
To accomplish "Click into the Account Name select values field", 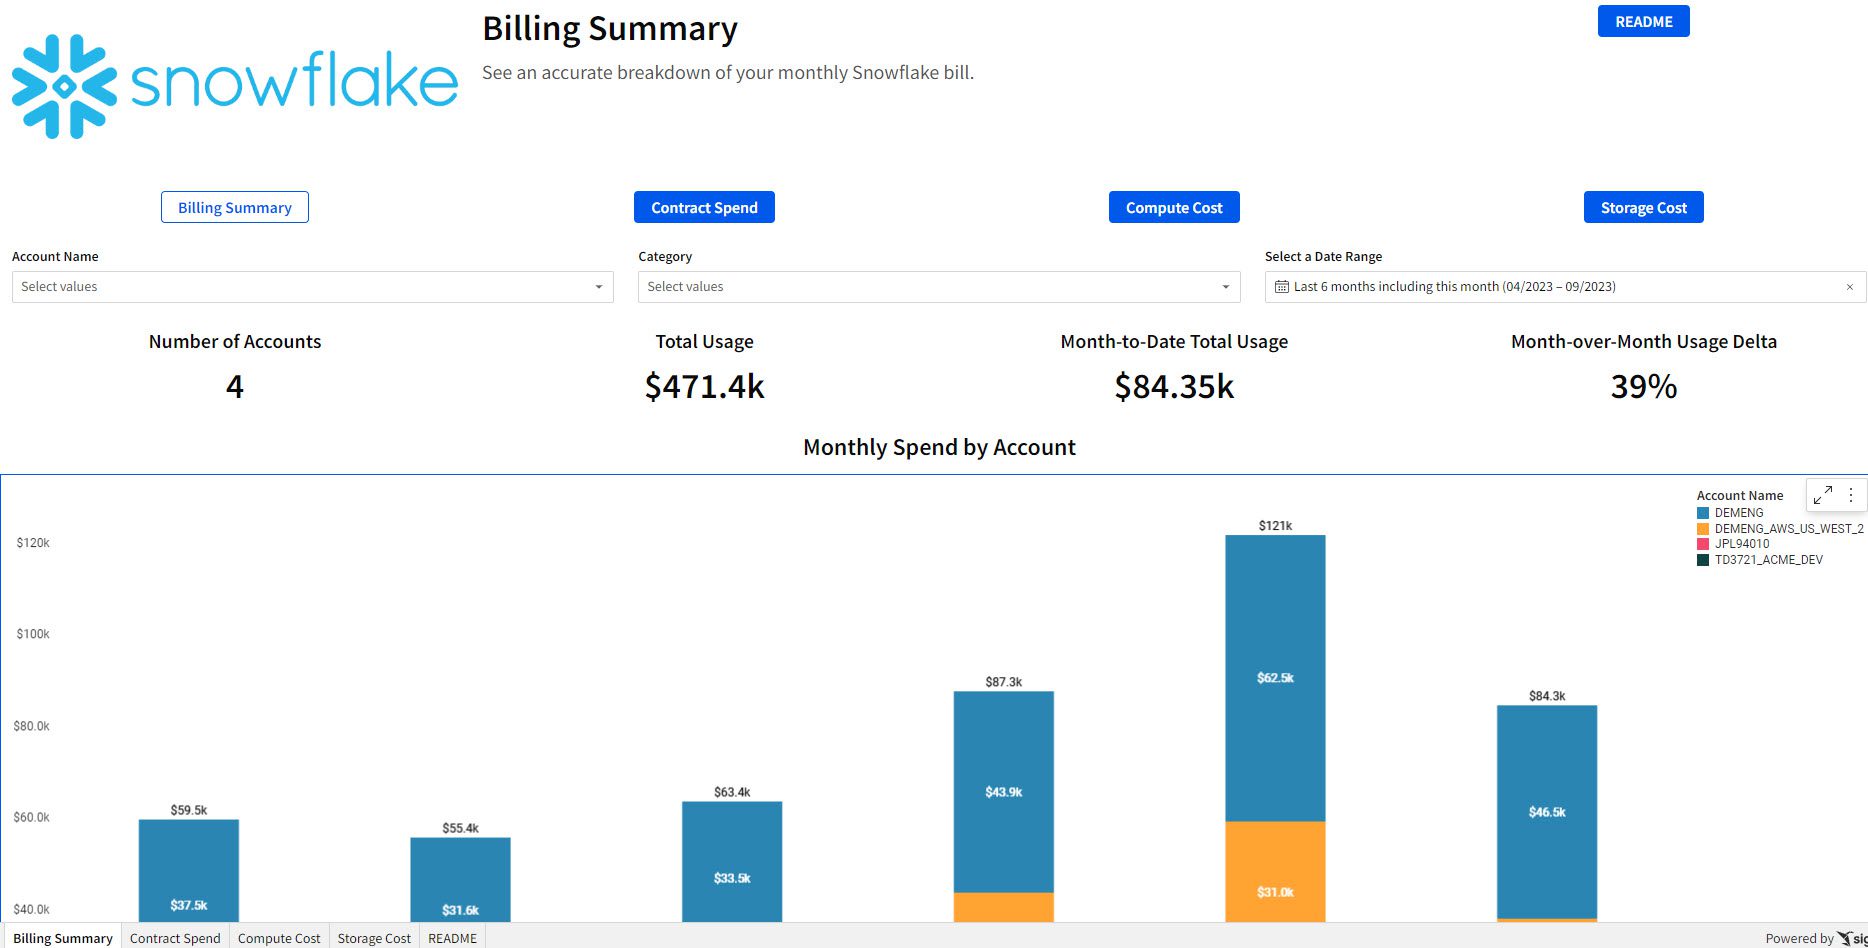I will pyautogui.click(x=312, y=287).
